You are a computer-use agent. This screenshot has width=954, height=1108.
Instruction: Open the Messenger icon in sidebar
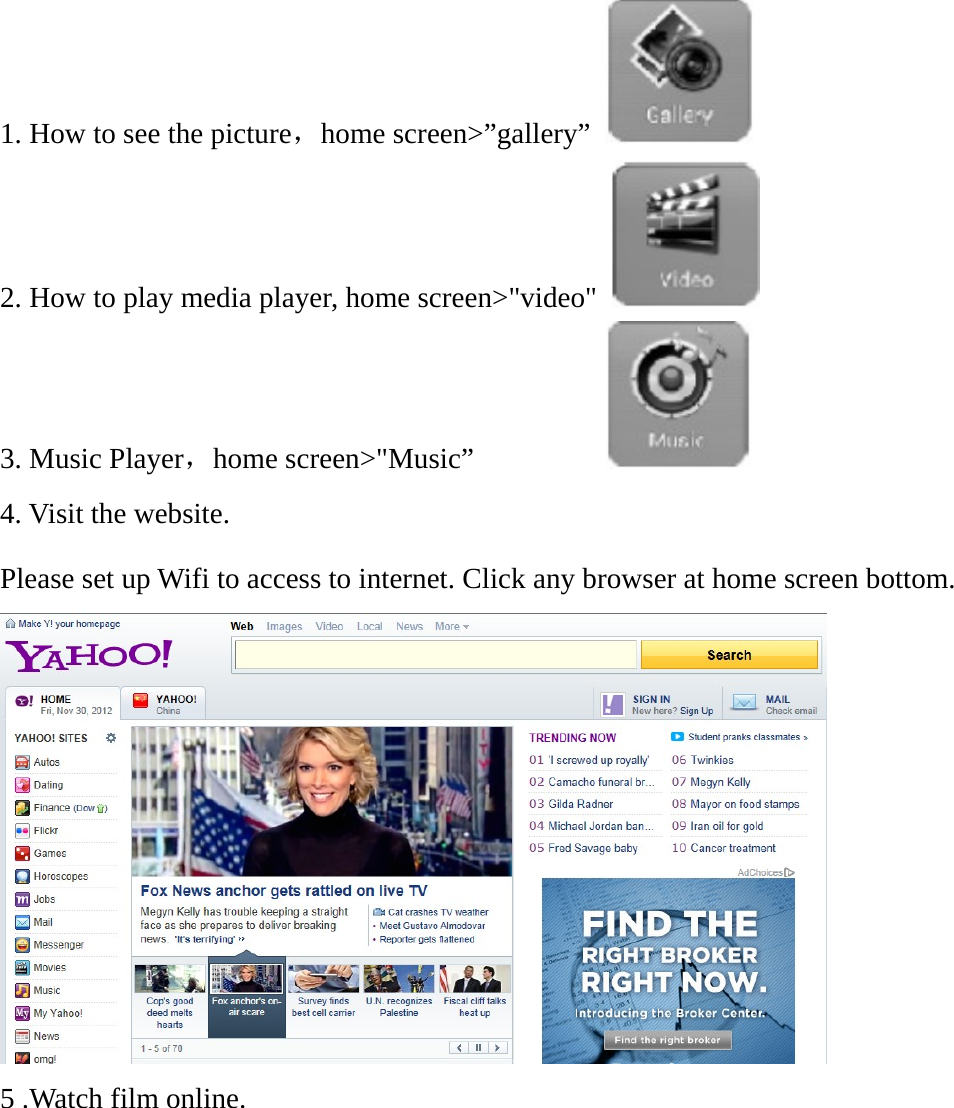coord(20,945)
